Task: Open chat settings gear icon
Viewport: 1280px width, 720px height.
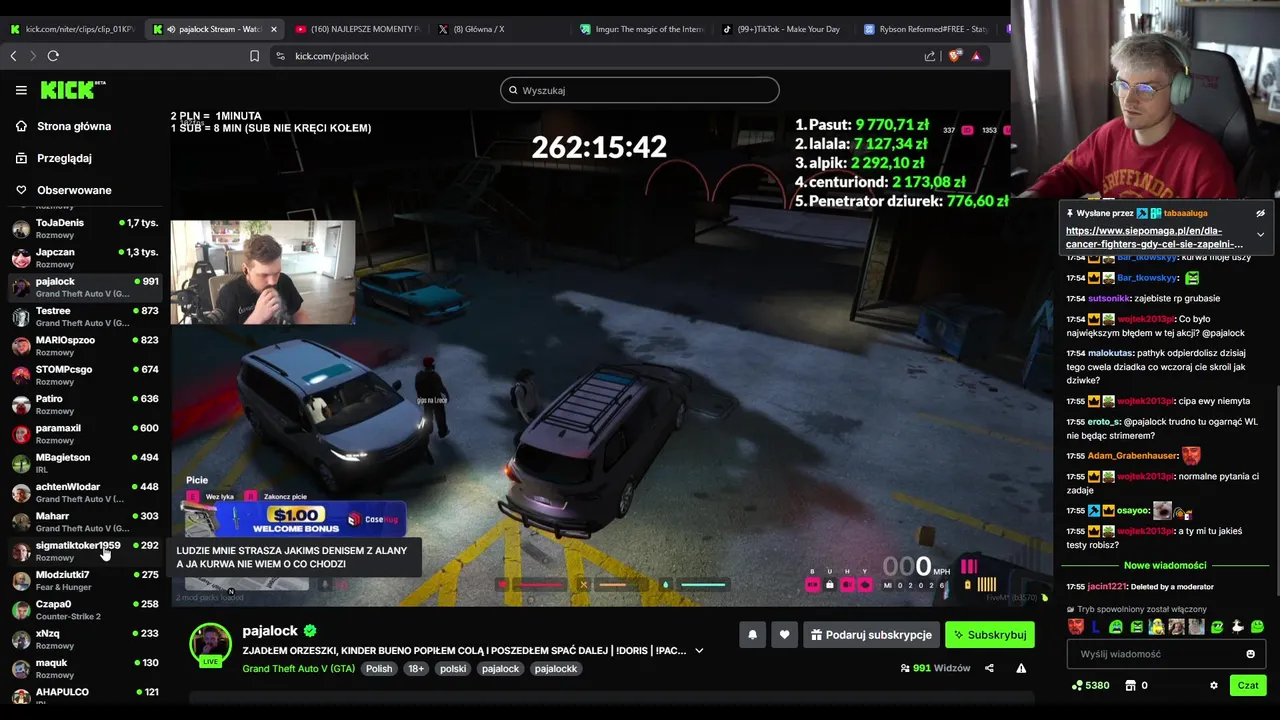Action: 1214,685
